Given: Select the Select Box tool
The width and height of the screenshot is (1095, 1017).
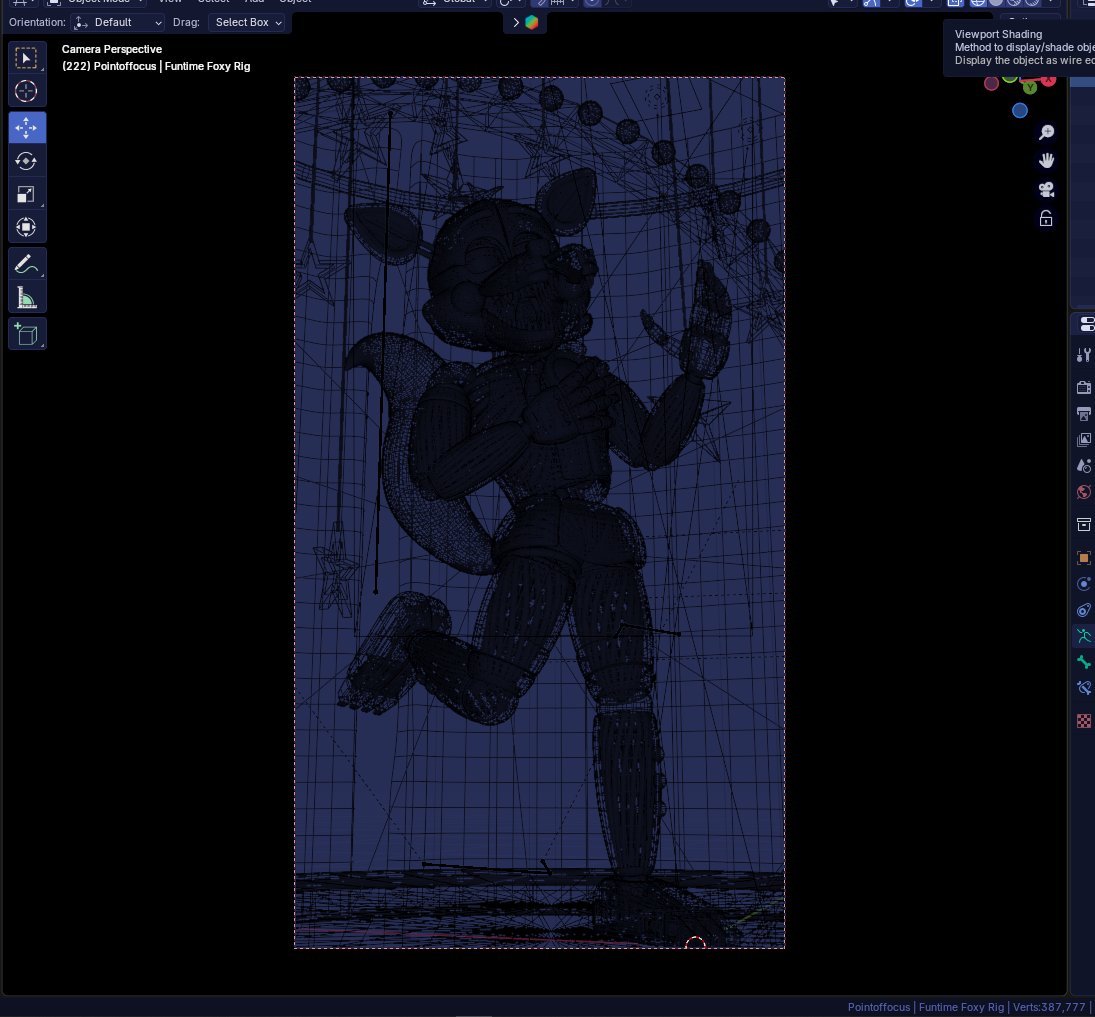Looking at the screenshot, I should click(27, 58).
